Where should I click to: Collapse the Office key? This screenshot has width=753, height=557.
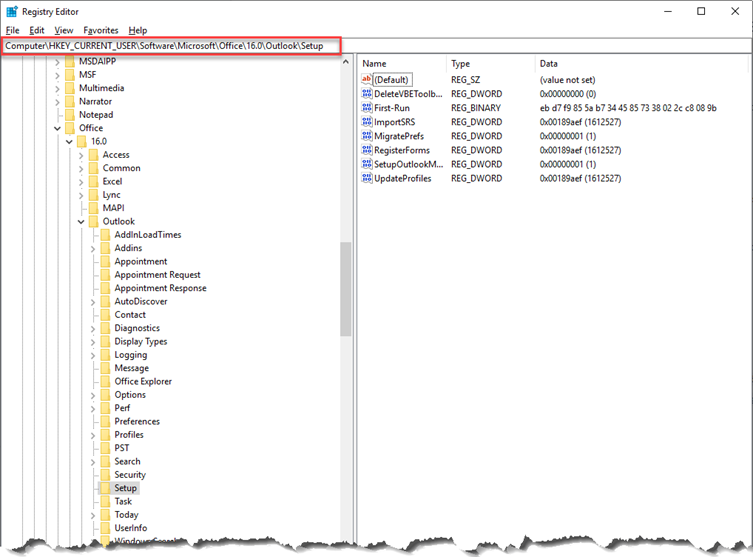coord(58,128)
